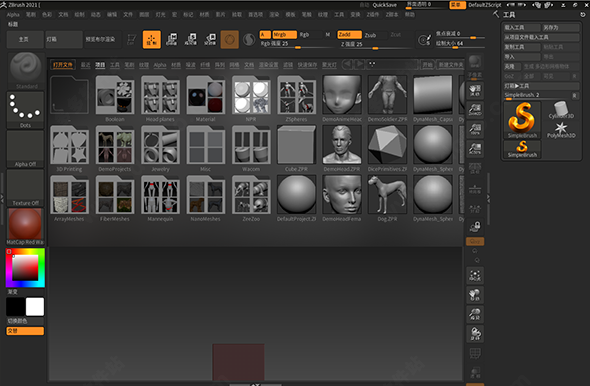Click the Zoom2D magnifier icon
The width and height of the screenshot is (590, 386).
[475, 109]
